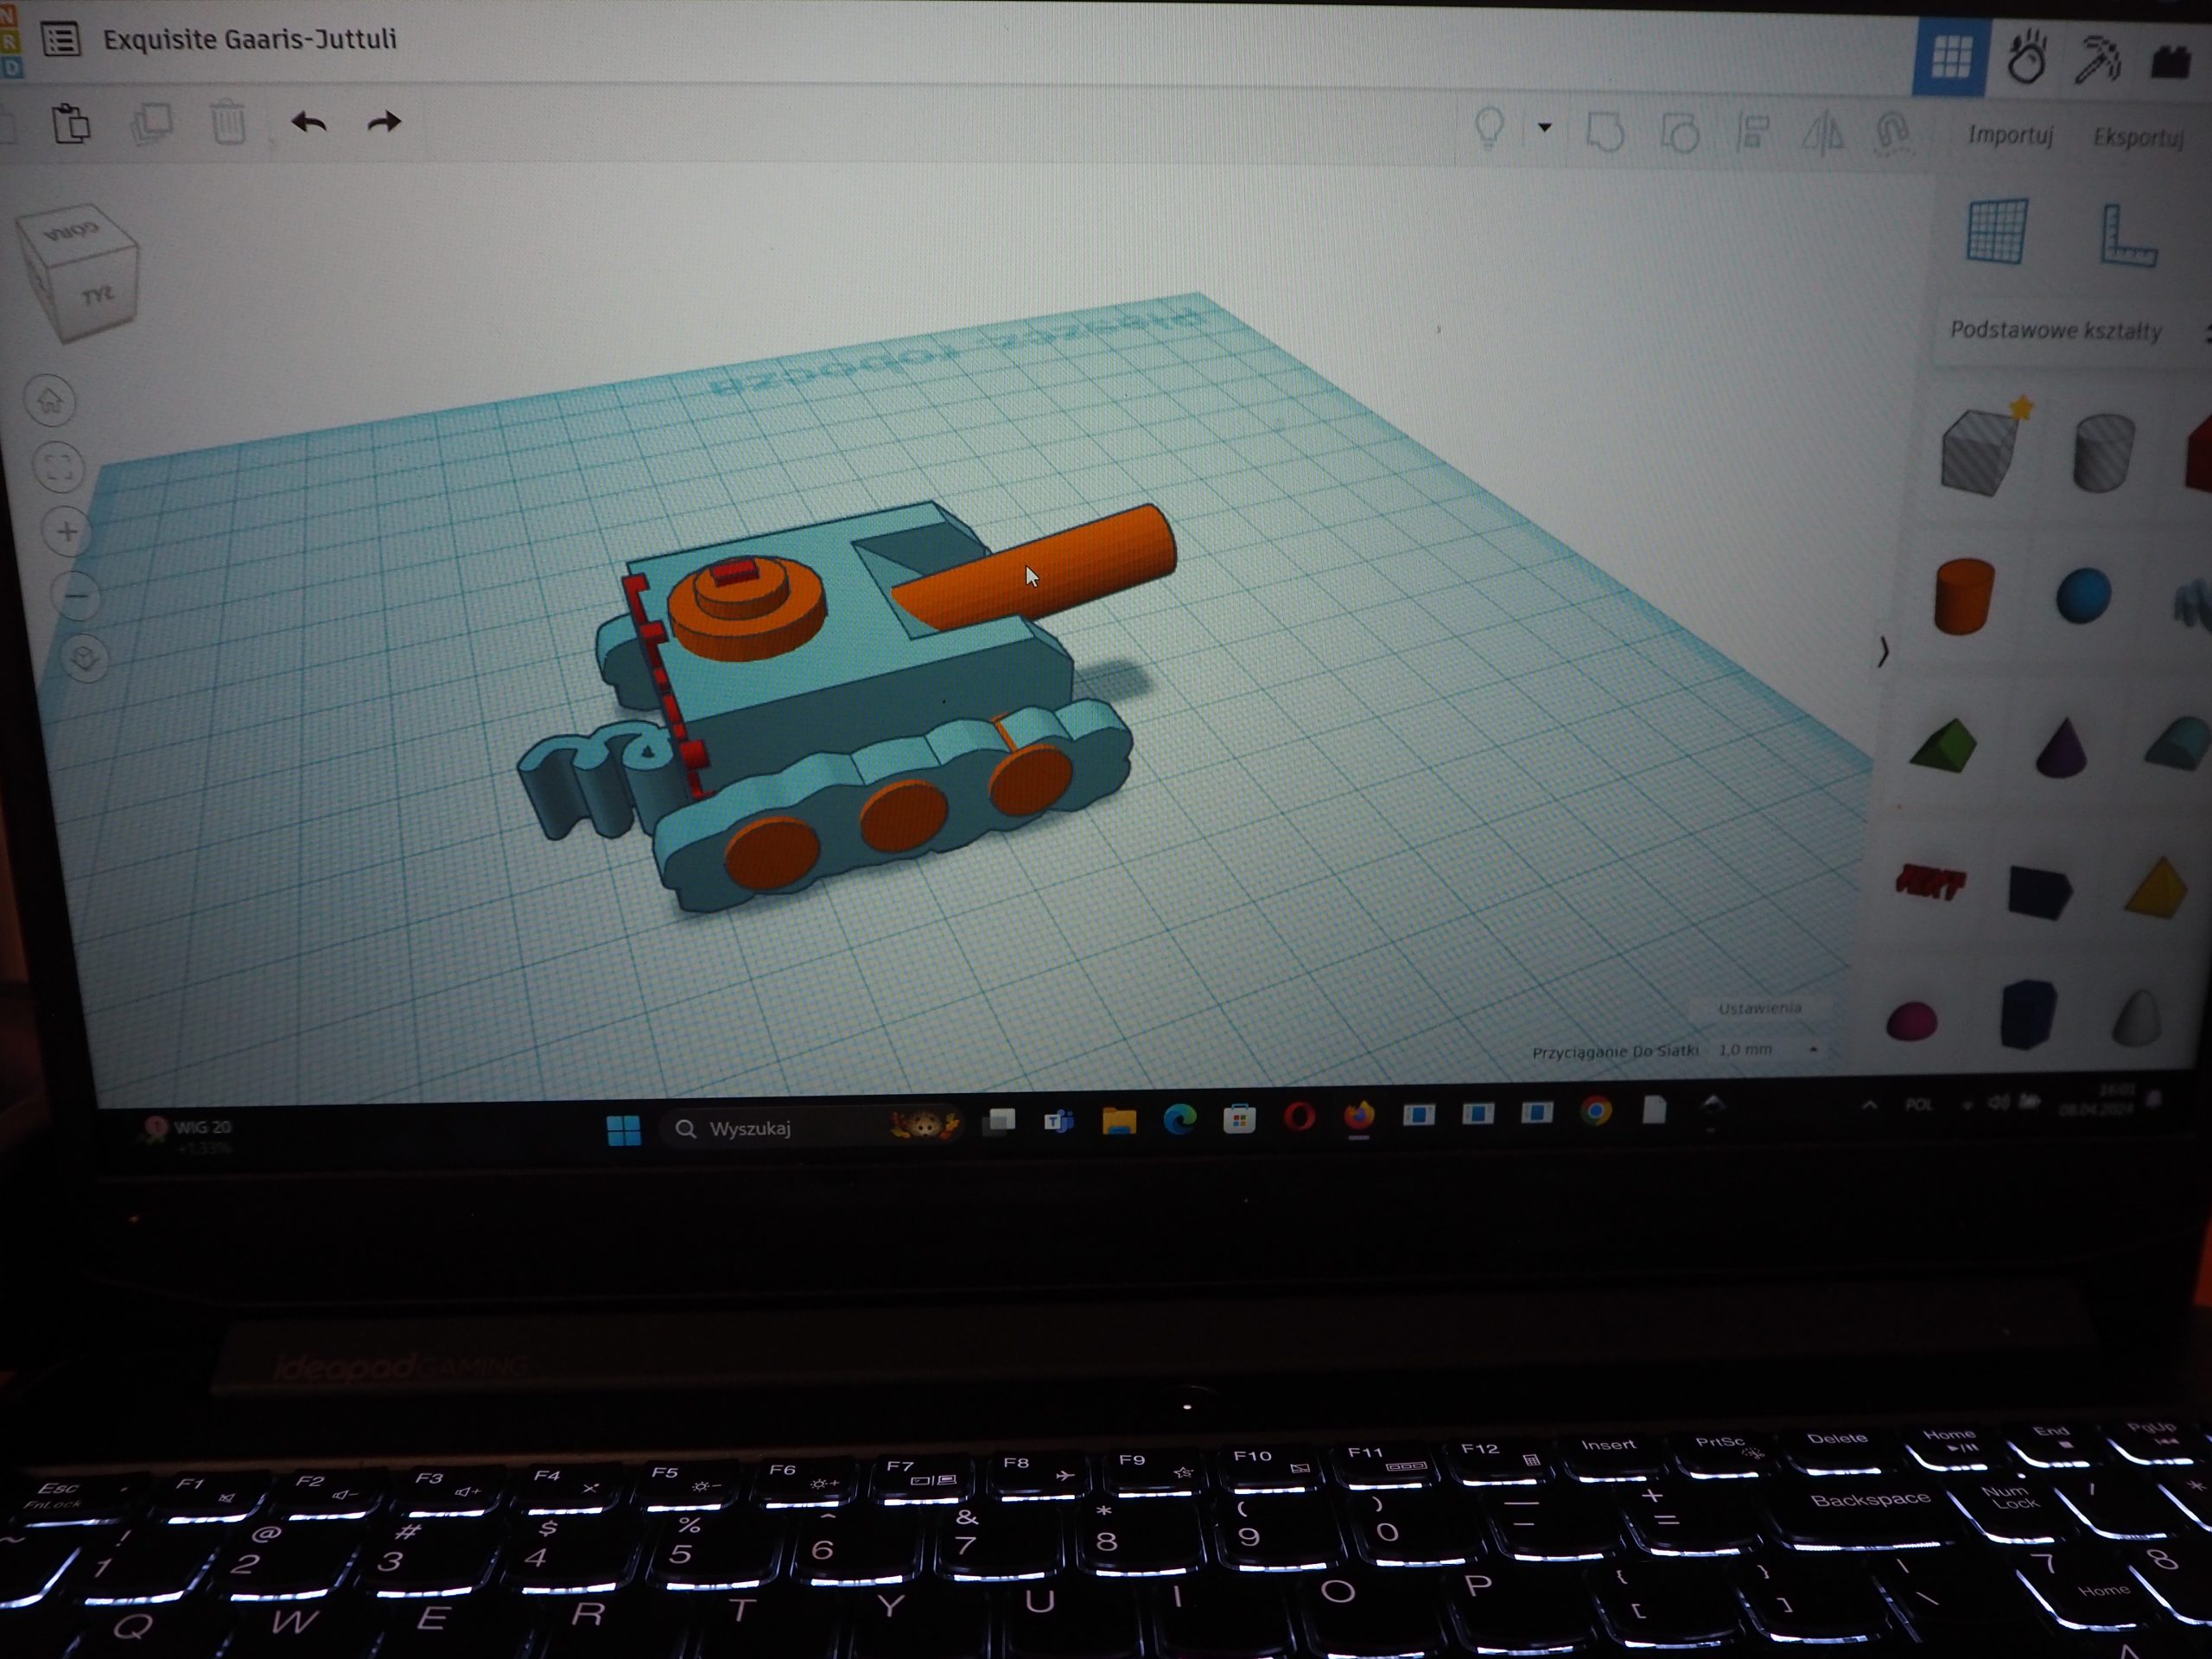Click the Align tool icon
Viewport: 2212px width, 1659px height.
tap(1753, 131)
